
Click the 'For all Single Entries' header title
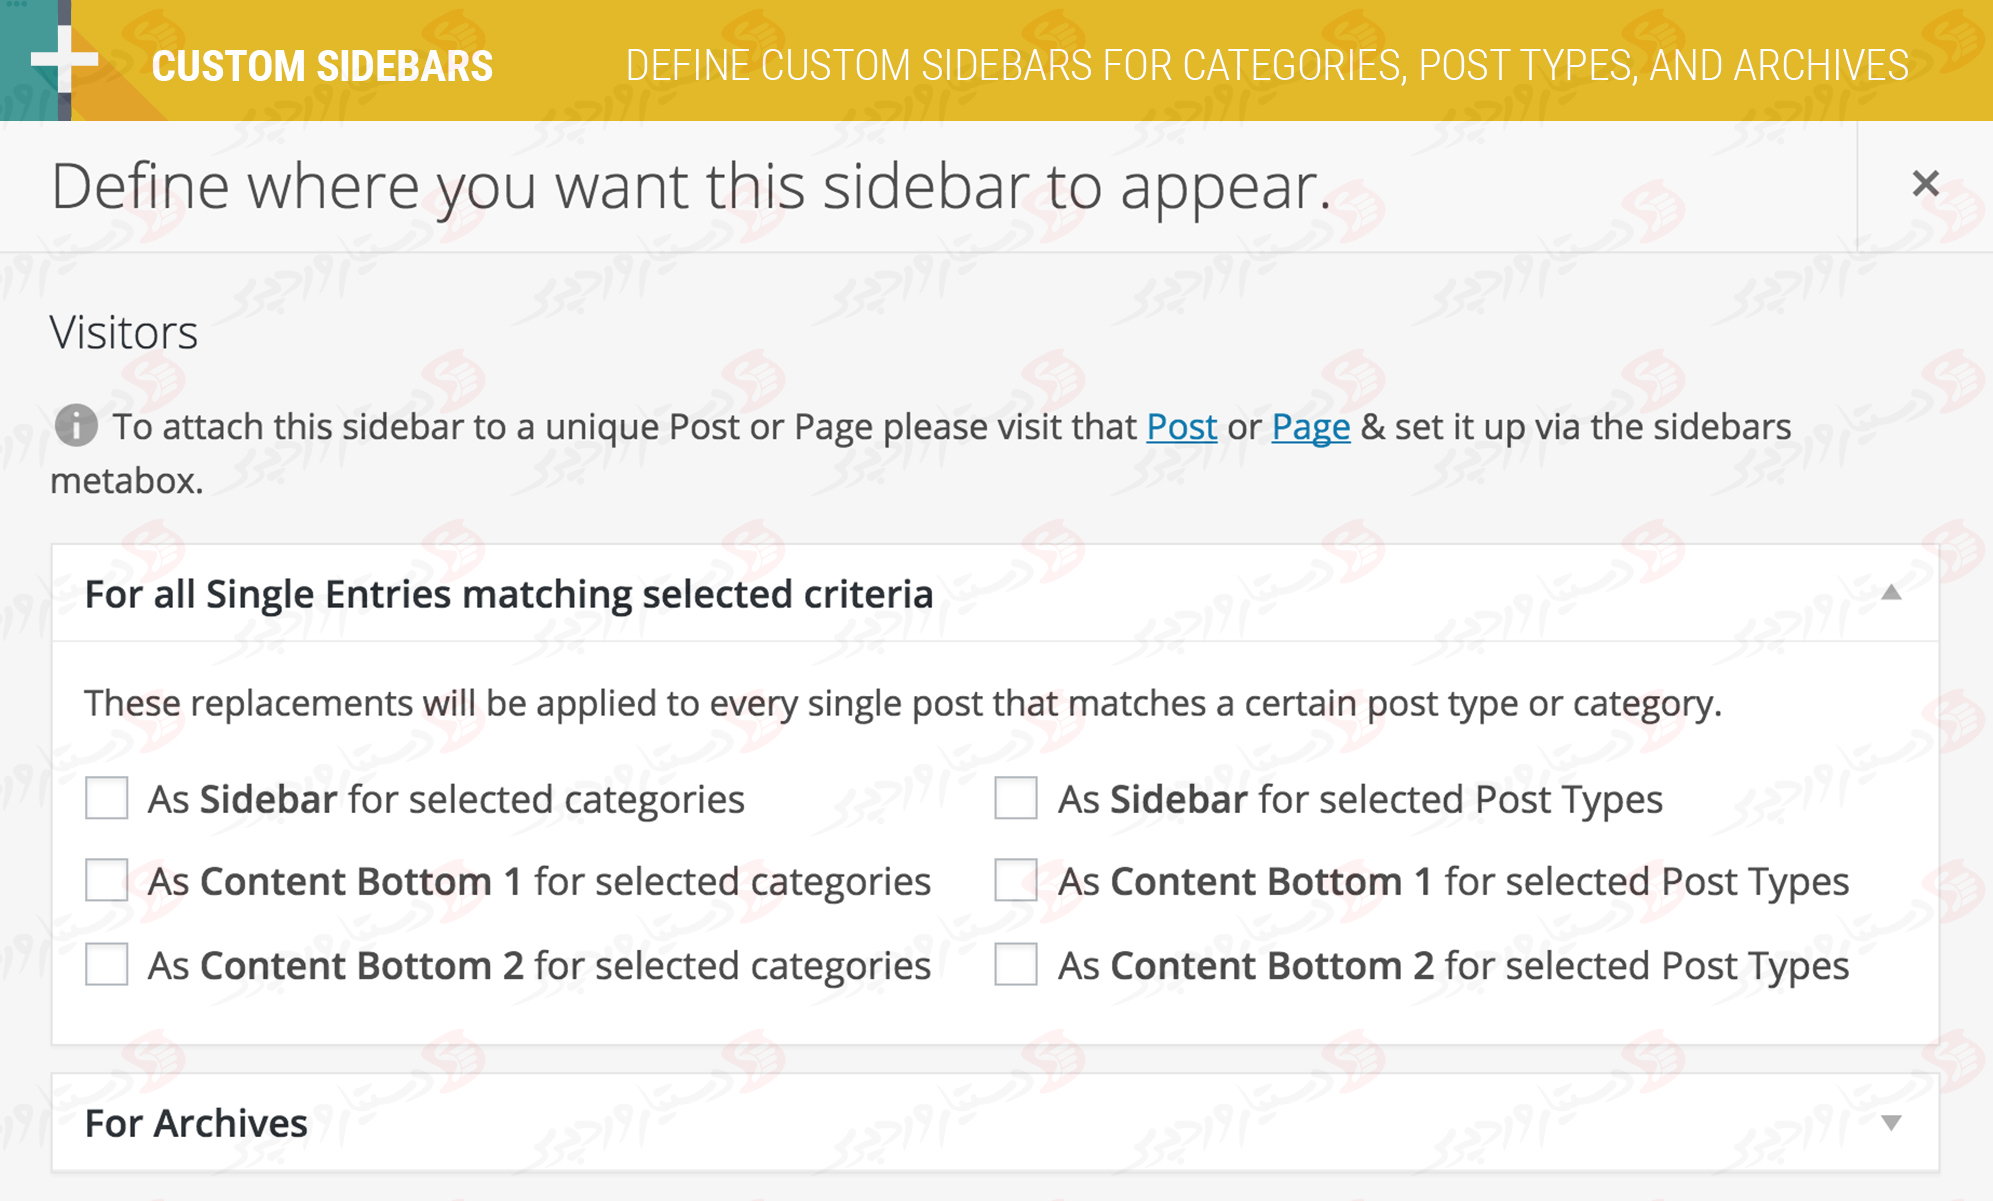509,594
